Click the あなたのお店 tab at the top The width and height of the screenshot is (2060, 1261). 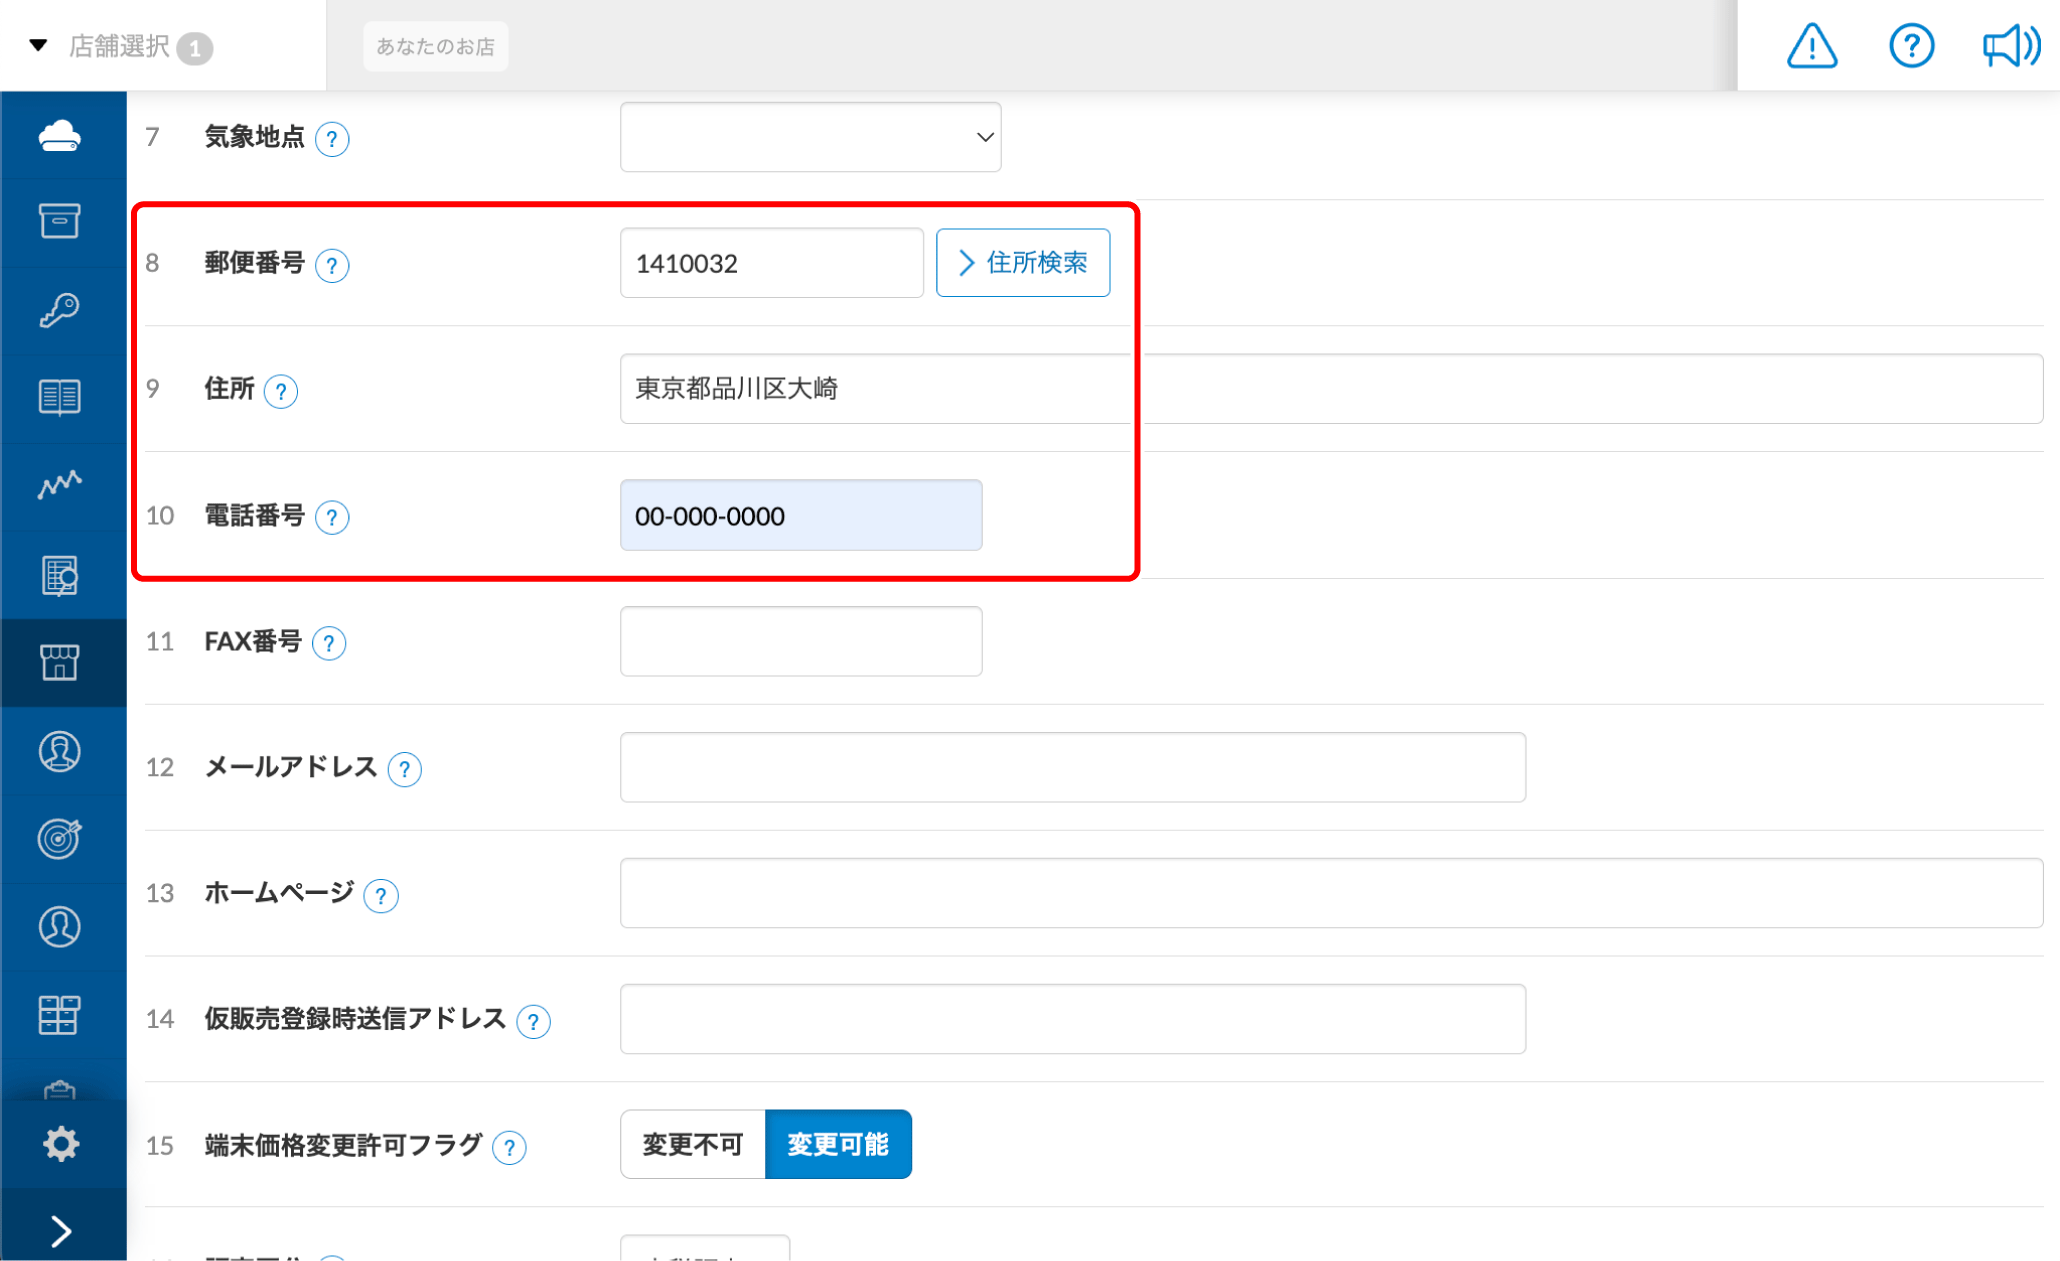pyautogui.click(x=435, y=45)
